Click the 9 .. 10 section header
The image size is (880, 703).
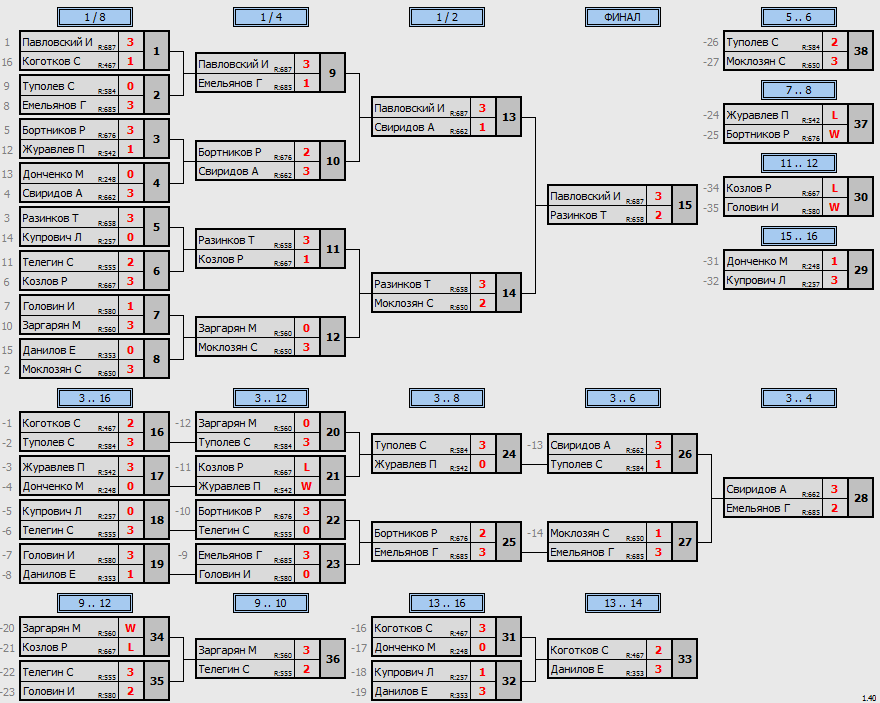click(271, 604)
